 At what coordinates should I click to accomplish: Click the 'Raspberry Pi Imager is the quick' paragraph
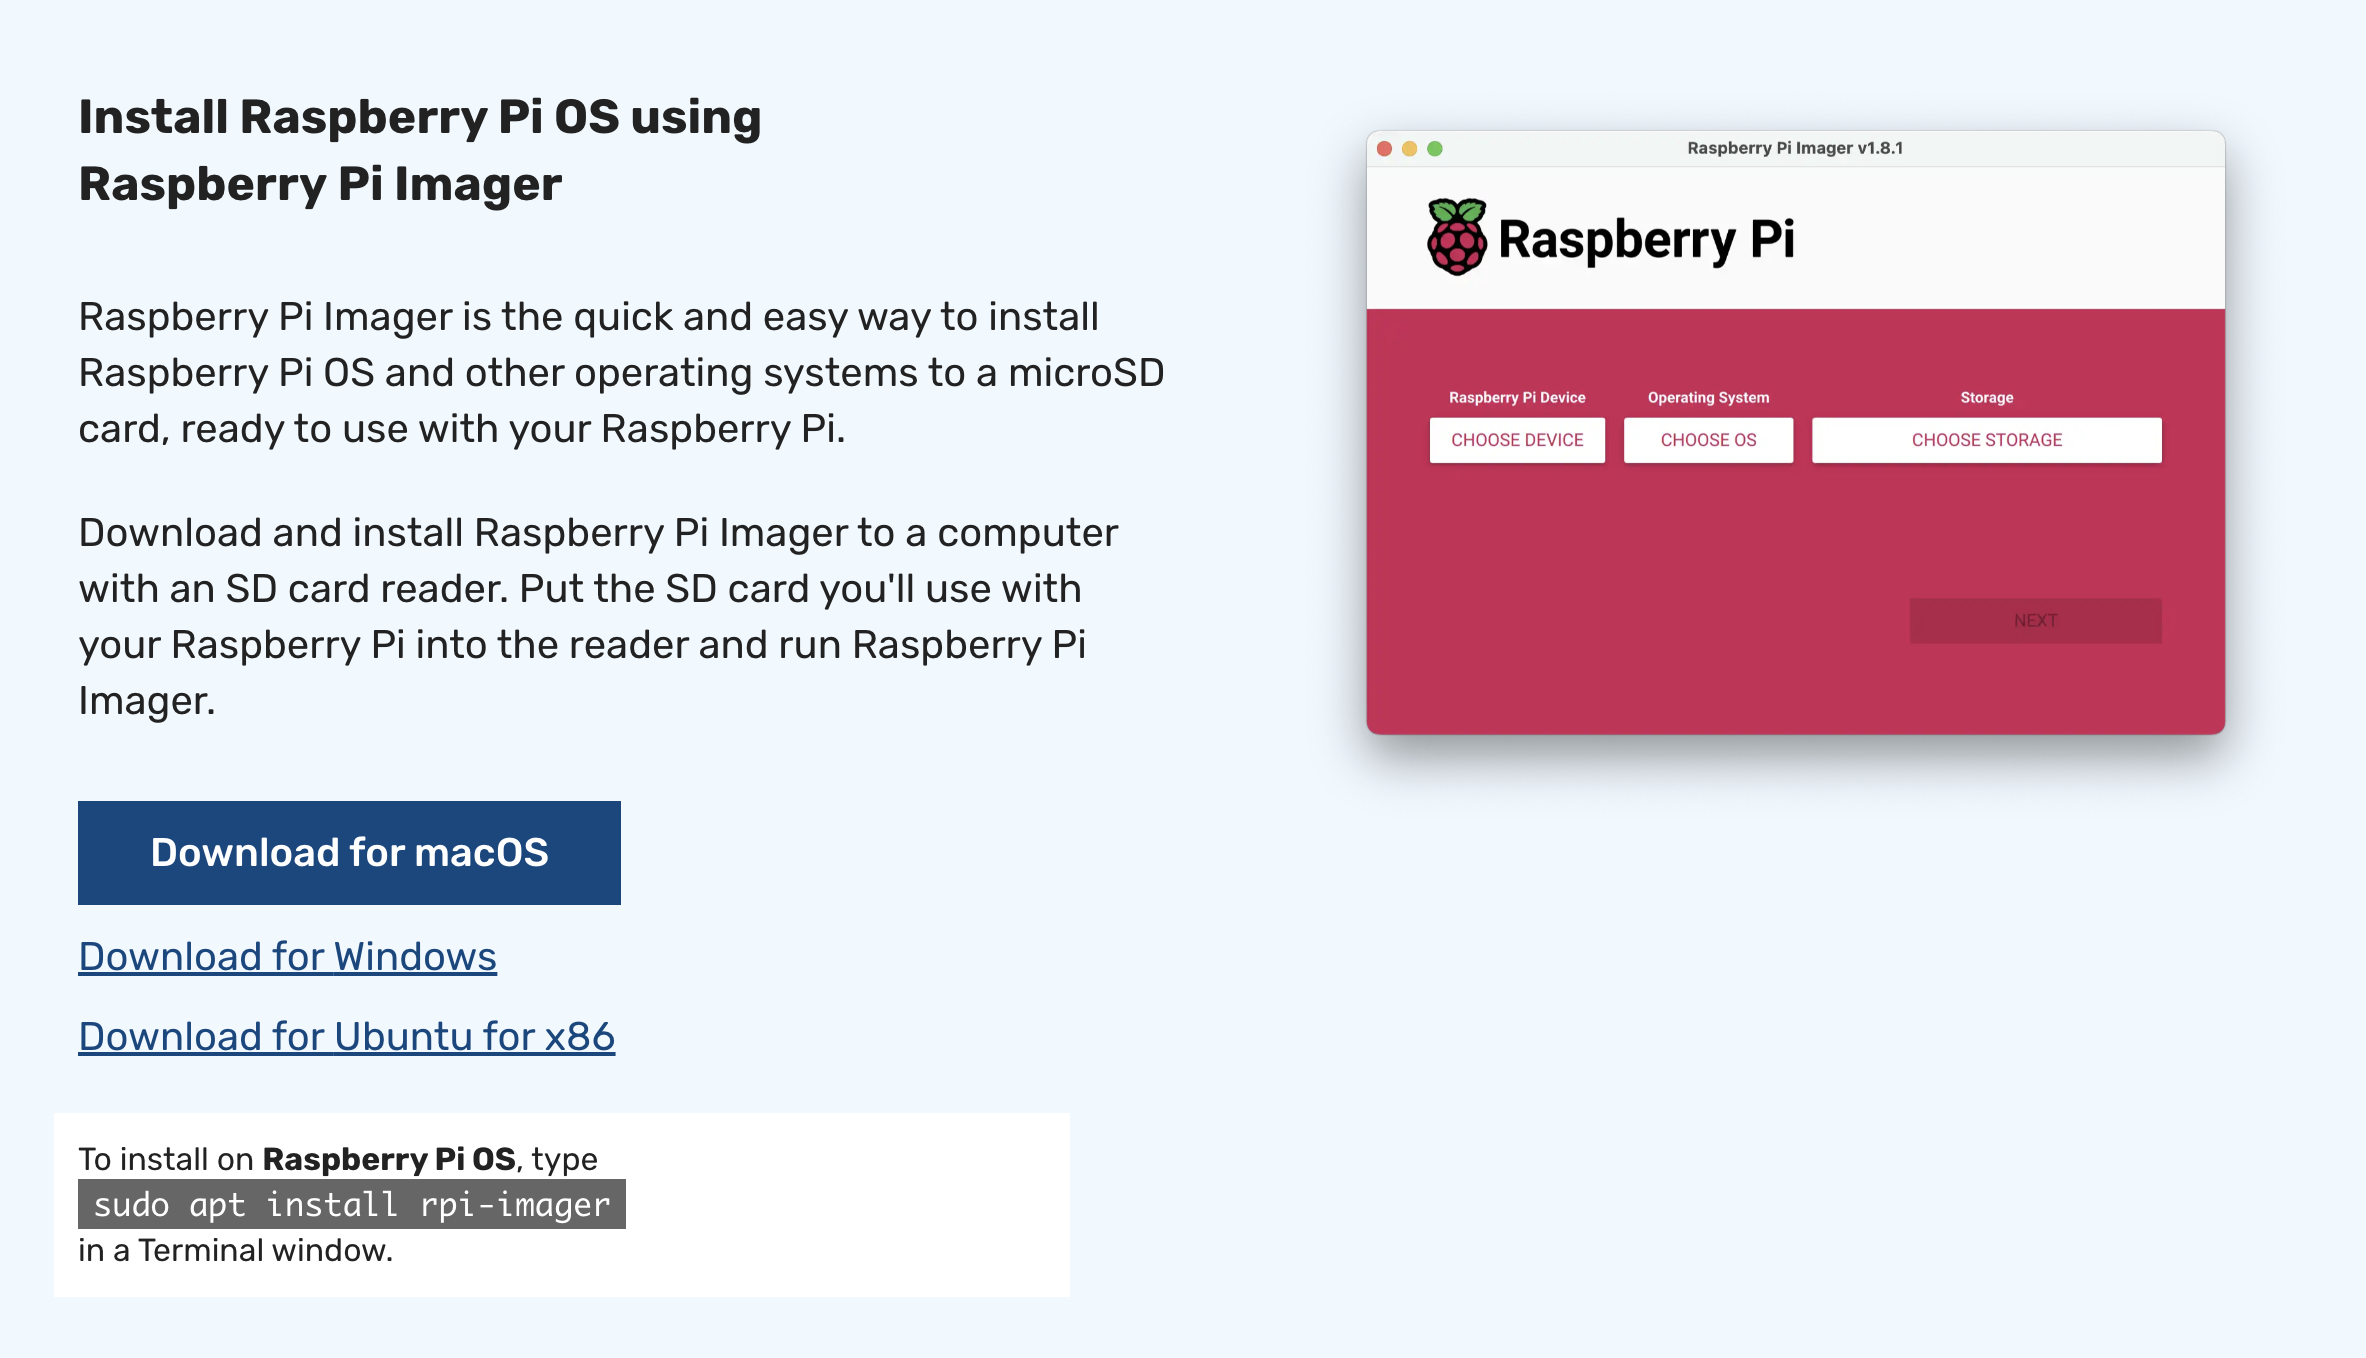click(x=621, y=372)
